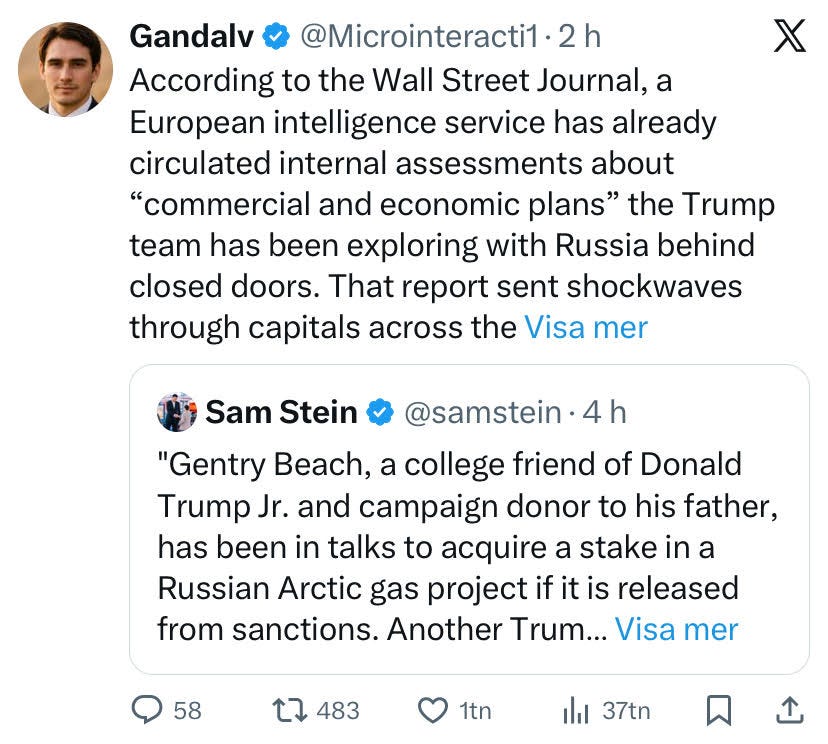Open Gandalv display name link
The width and height of the screenshot is (828, 744).
coord(192,37)
